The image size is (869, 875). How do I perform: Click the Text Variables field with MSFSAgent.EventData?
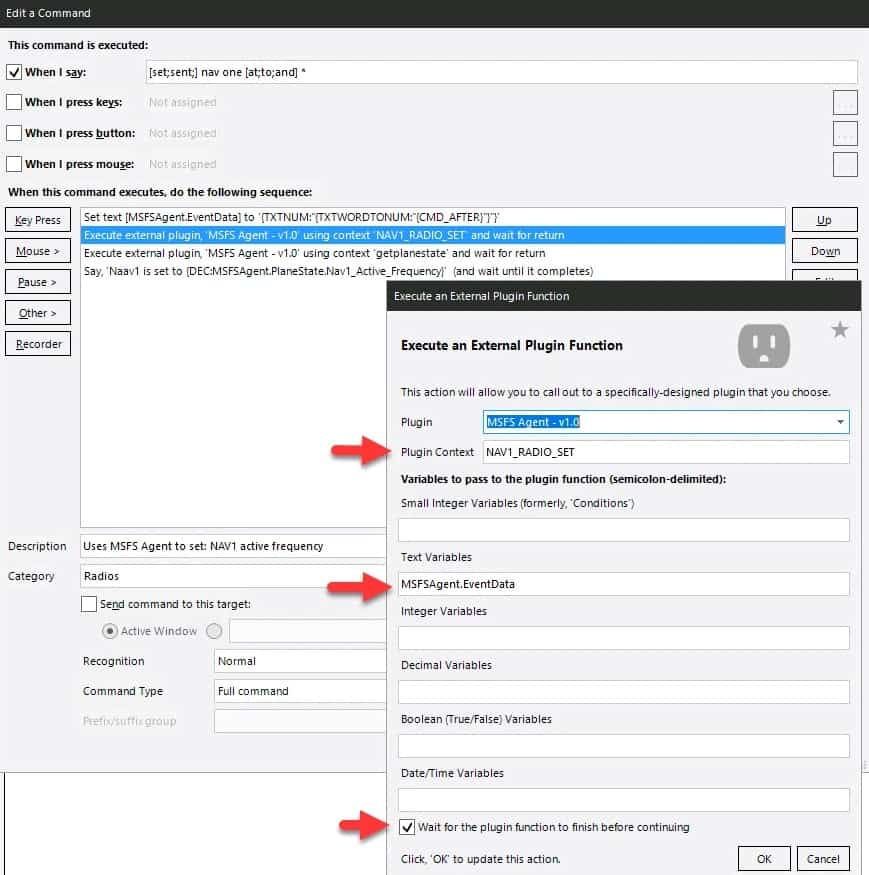(623, 583)
